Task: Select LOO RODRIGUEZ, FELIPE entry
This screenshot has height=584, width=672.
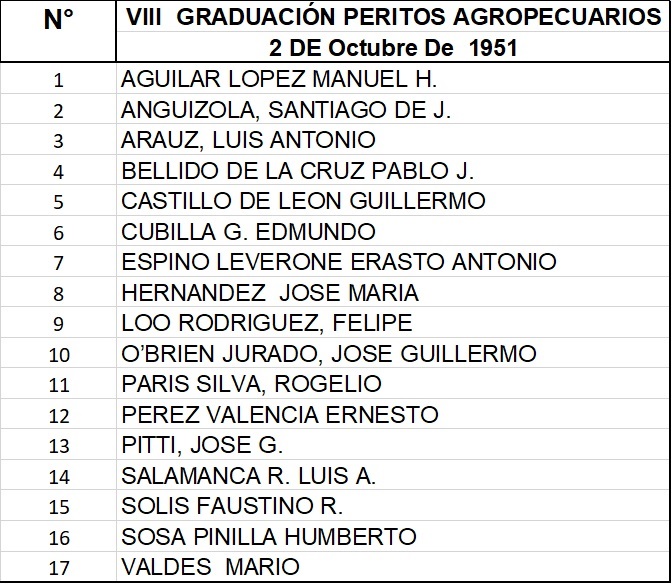Action: coord(393,322)
